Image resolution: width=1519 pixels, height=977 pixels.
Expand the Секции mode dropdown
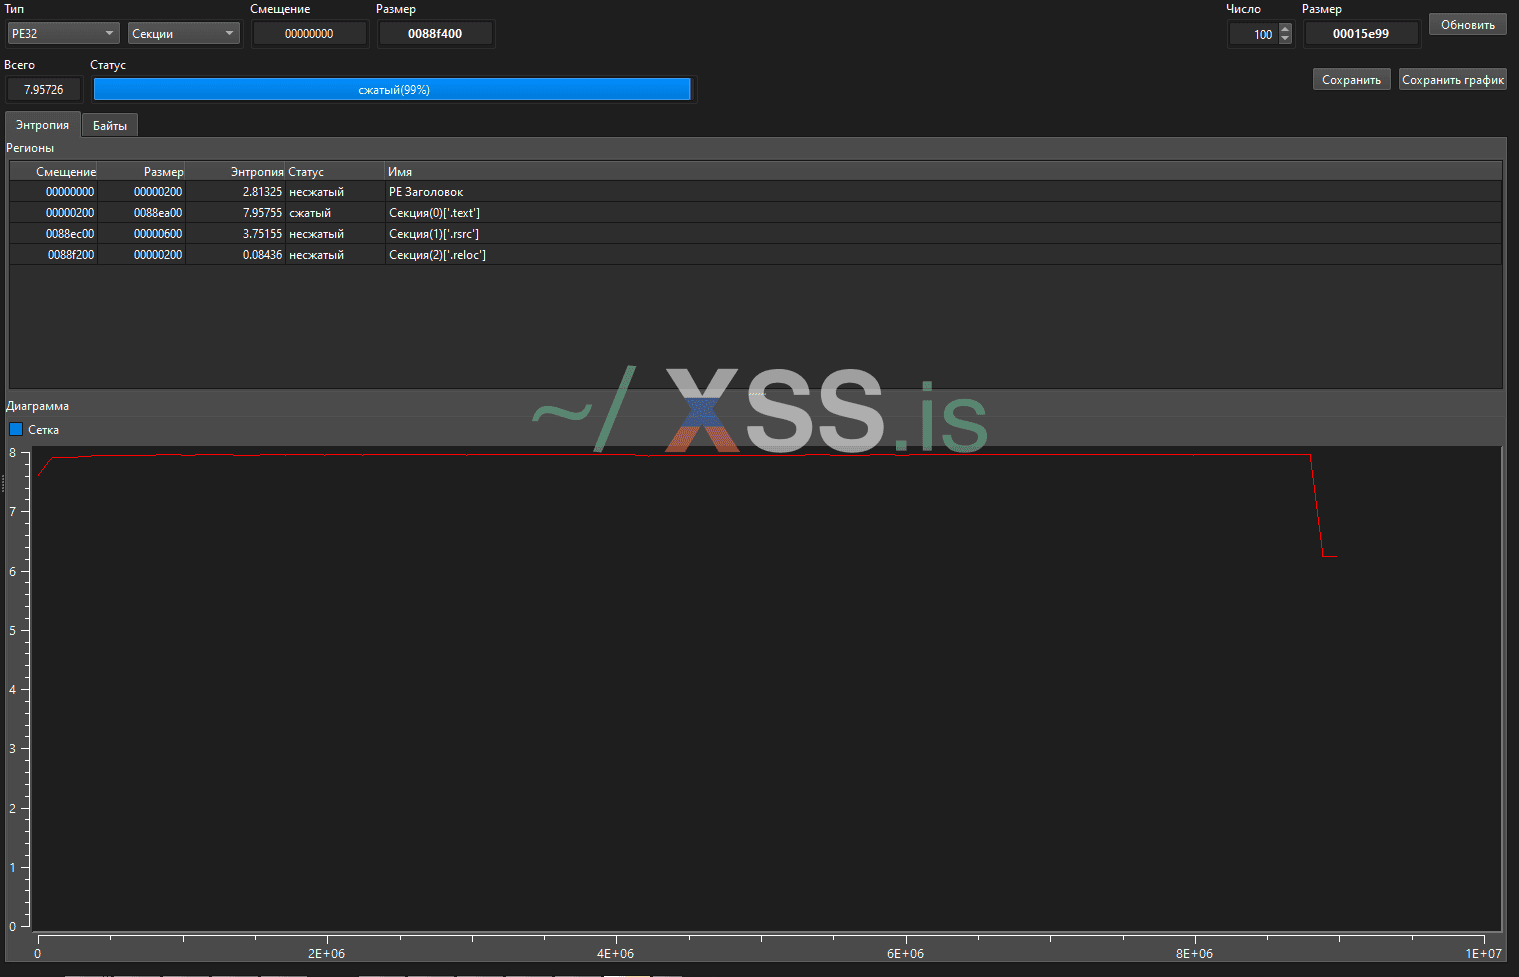pyautogui.click(x=184, y=34)
